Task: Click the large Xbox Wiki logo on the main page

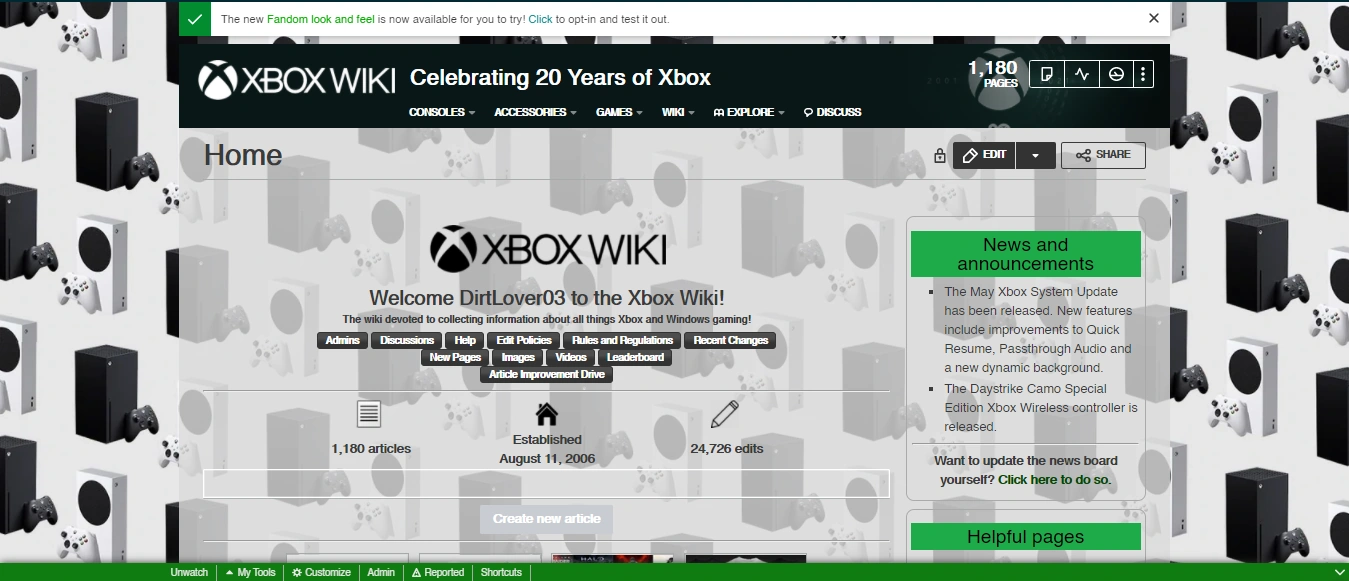Action: [548, 248]
